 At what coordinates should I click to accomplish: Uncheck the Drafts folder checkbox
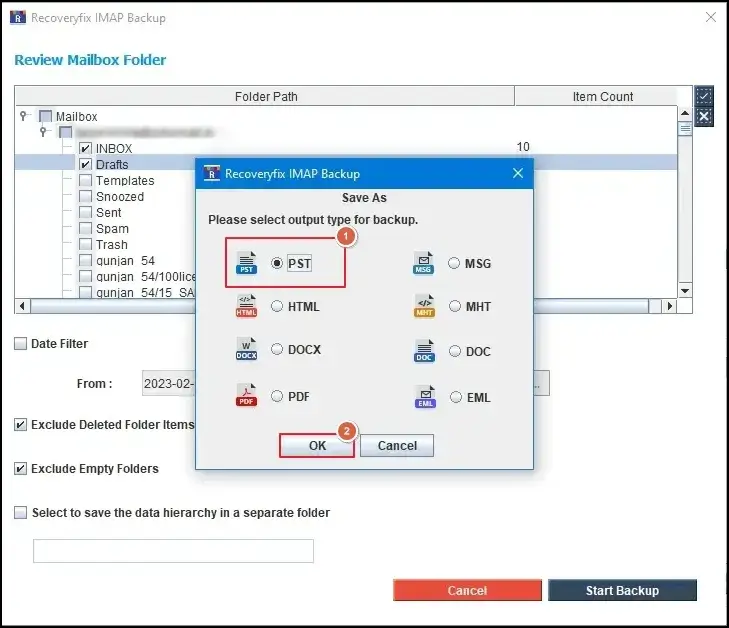[x=85, y=164]
